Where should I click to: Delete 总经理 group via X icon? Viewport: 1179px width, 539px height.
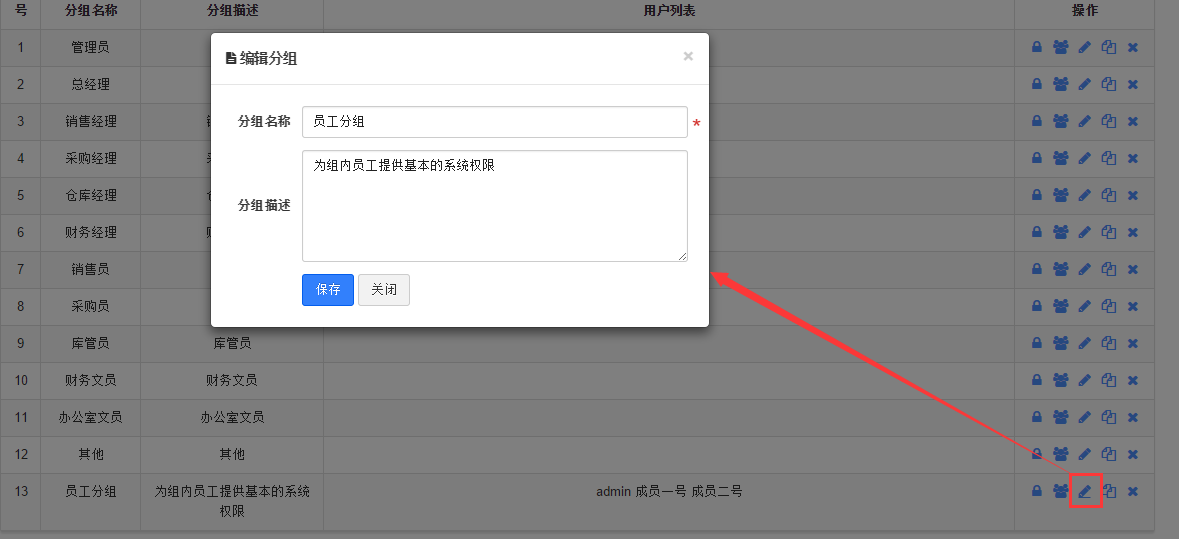(x=1132, y=84)
